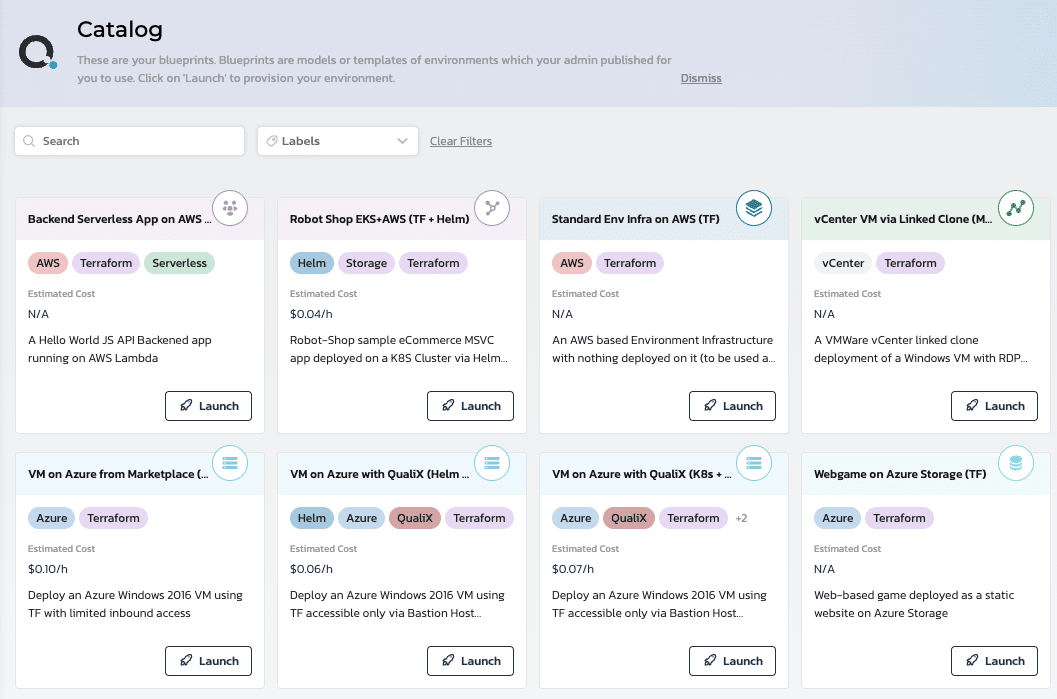Click vCenter label on vCenter VM card
This screenshot has width=1057, height=699.
843,263
